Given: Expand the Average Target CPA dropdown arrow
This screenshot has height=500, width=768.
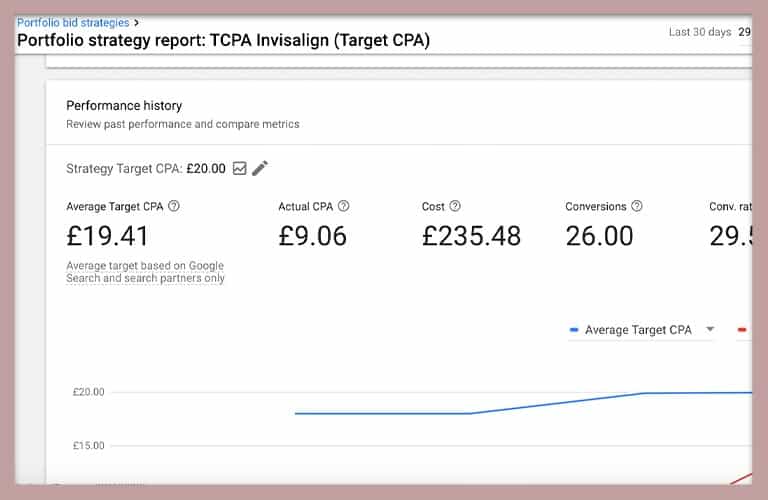Looking at the screenshot, I should [x=710, y=330].
